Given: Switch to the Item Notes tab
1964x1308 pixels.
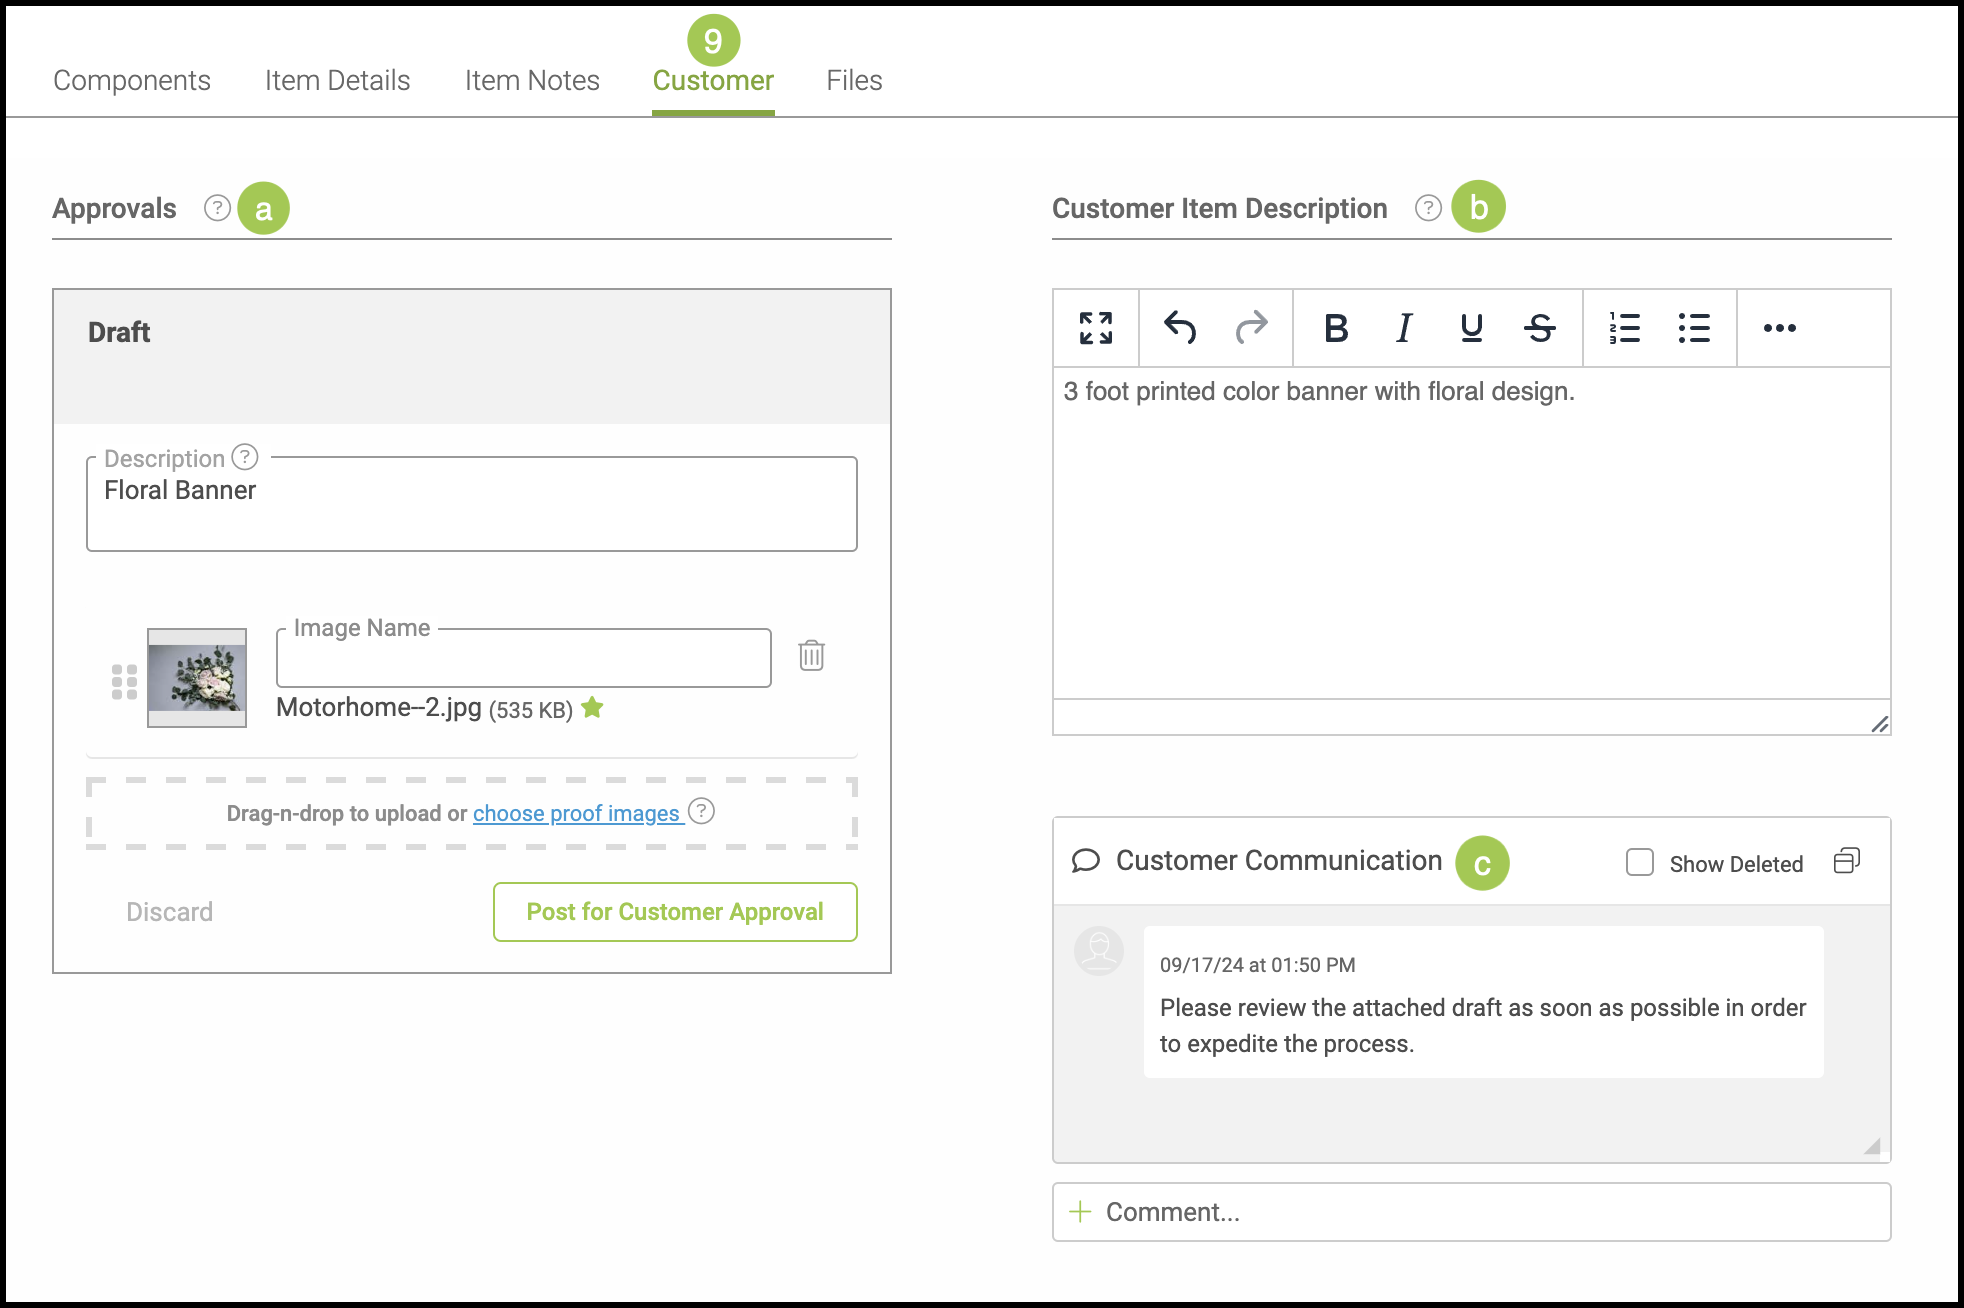Looking at the screenshot, I should pyautogui.click(x=532, y=81).
